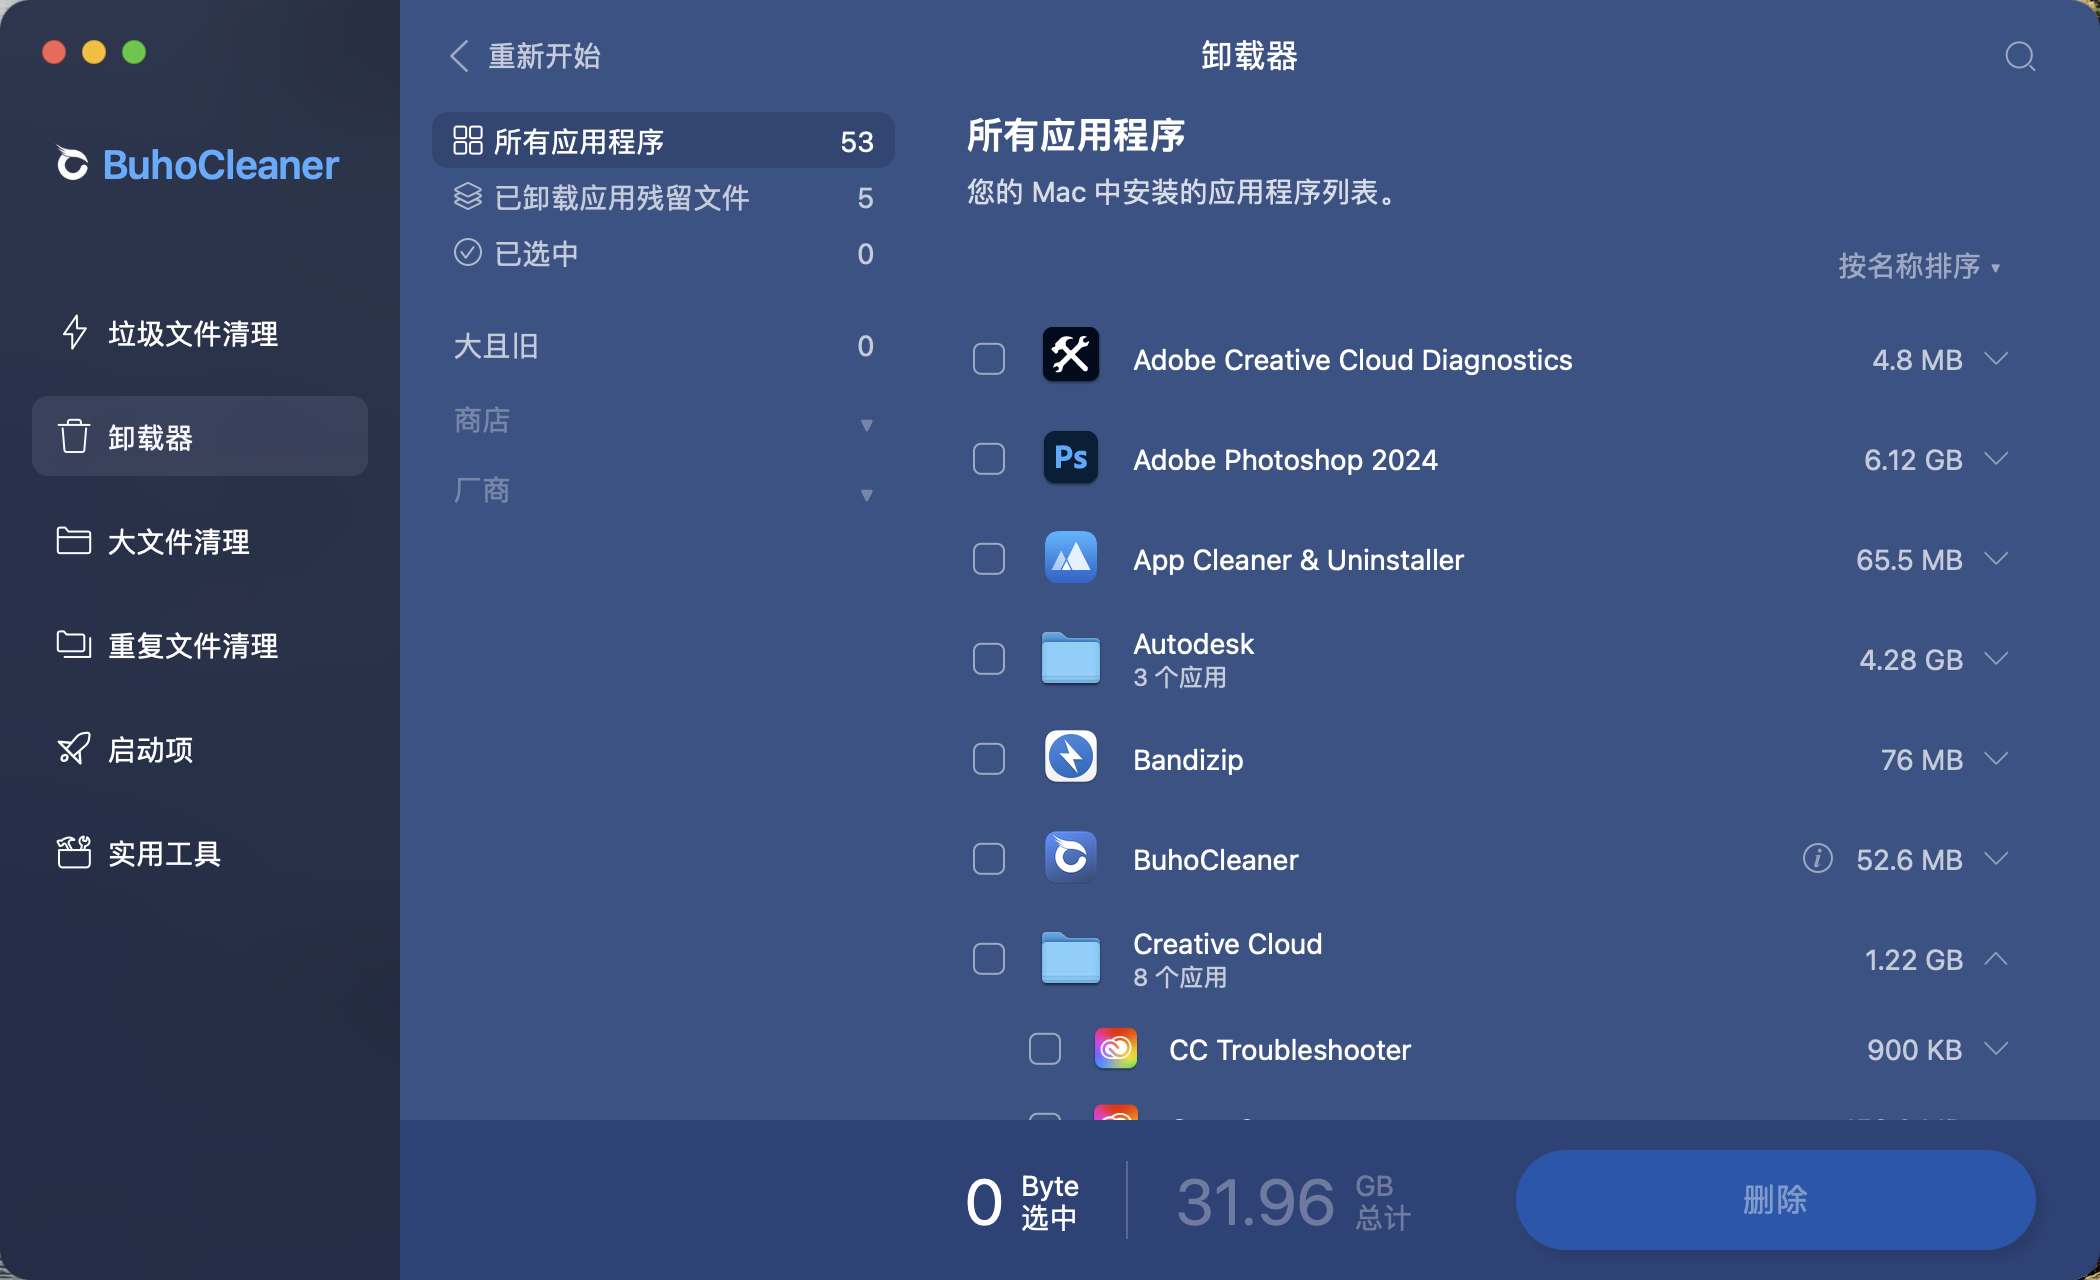The image size is (2100, 1280).
Task: Click the App Cleaner & Uninstaller app icon
Action: 1071,558
